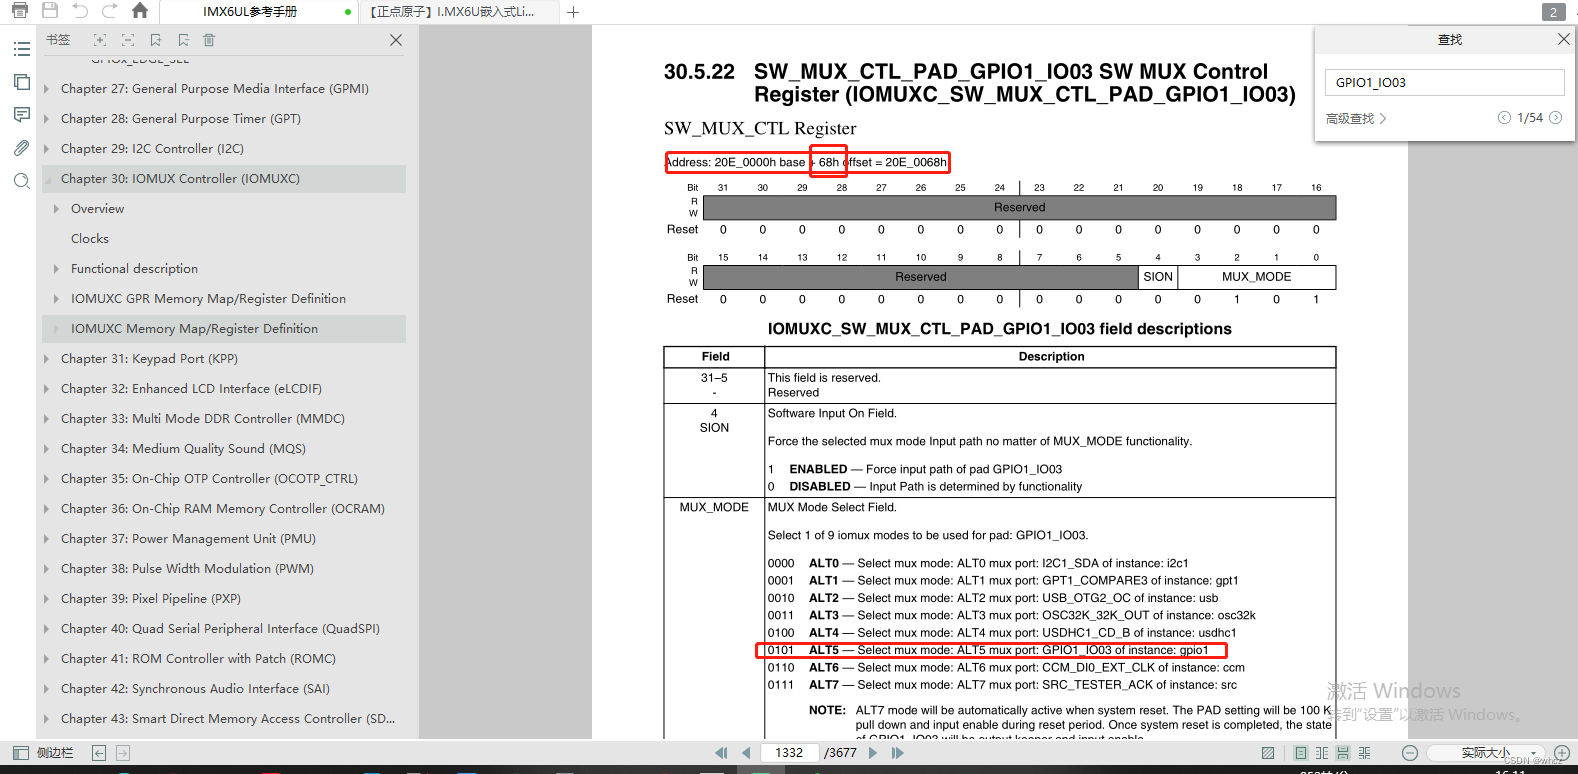Toggle the sidebar via 侧边栏 button

pyautogui.click(x=43, y=753)
